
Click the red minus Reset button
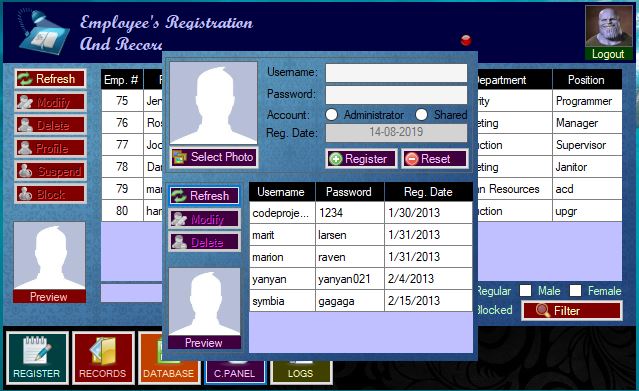point(434,159)
